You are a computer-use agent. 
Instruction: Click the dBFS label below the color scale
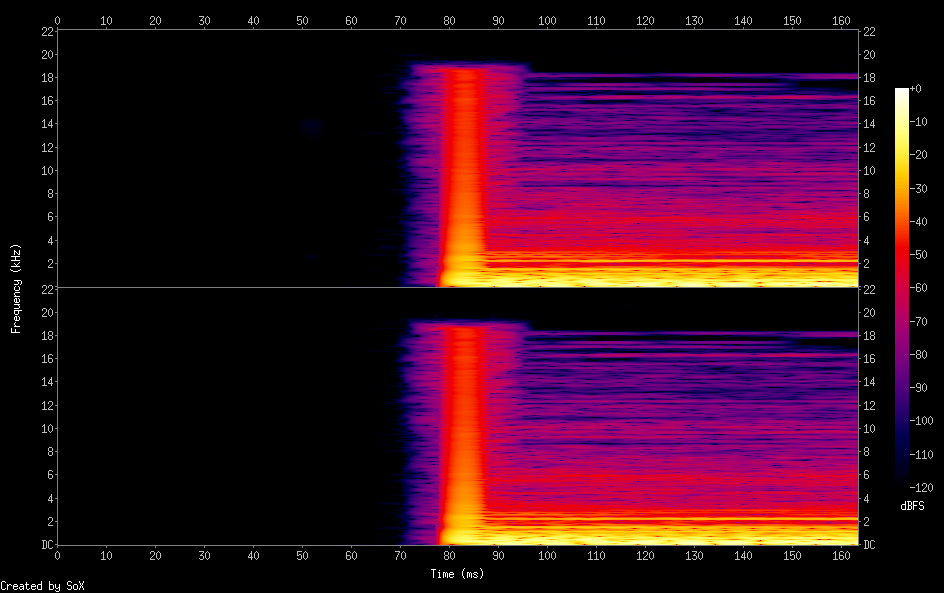(912, 507)
